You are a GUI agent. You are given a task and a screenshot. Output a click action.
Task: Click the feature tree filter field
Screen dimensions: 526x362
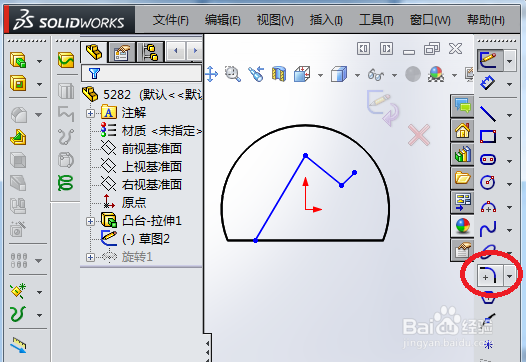tap(142, 73)
